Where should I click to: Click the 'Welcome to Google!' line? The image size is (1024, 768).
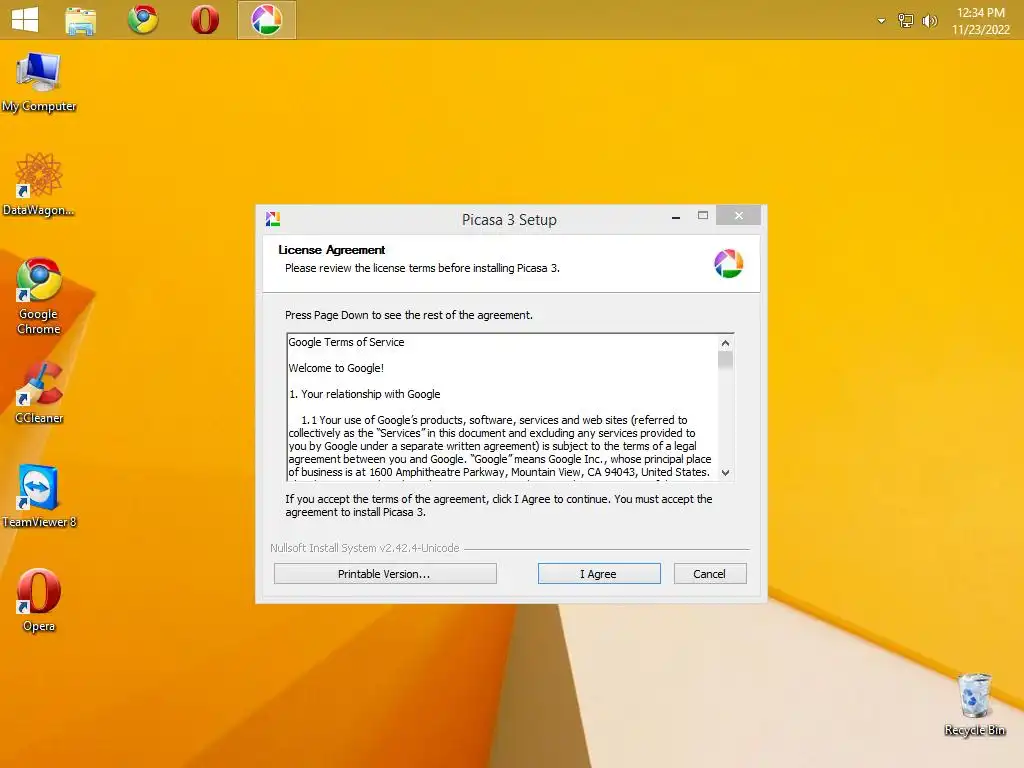(336, 368)
